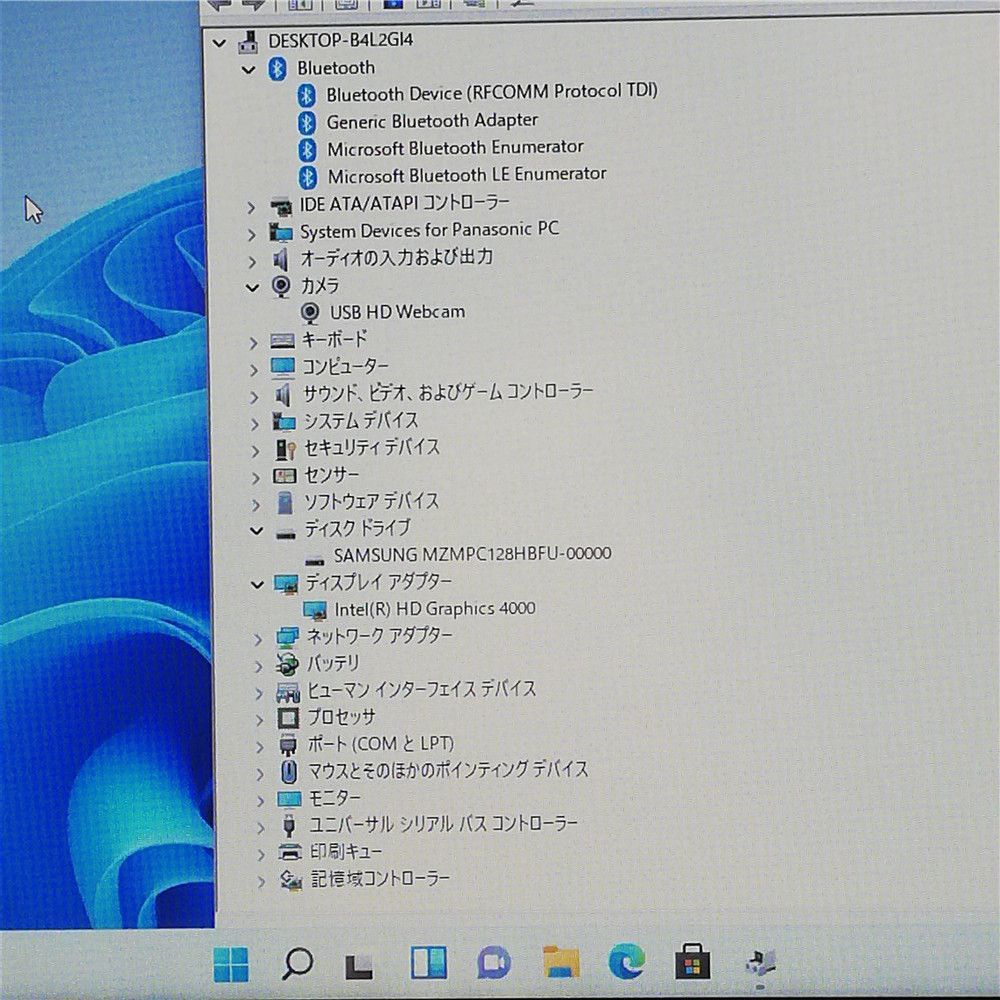
Task: Expand オーディオの入力および出力 chevron
Action: (x=253, y=261)
